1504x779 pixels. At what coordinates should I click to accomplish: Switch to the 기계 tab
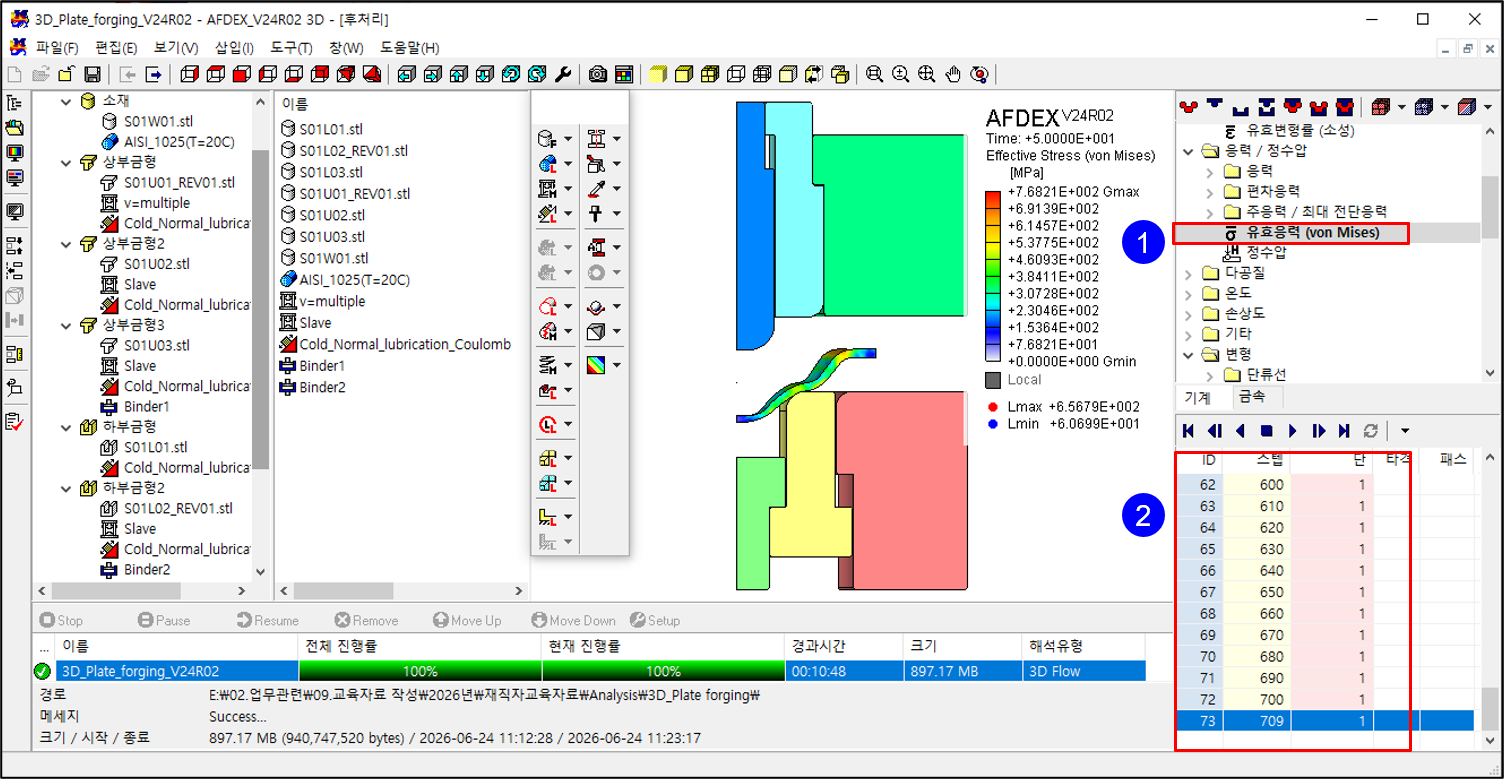[x=1198, y=396]
